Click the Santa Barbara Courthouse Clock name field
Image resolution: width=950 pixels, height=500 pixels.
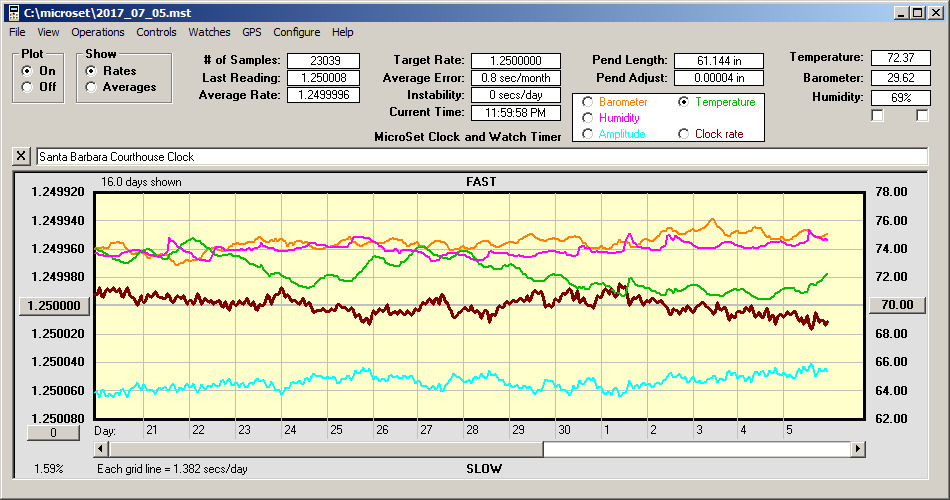[x=480, y=157]
